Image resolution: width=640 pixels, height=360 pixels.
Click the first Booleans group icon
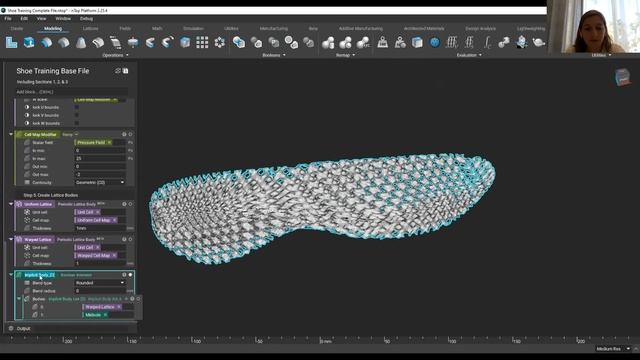(x=239, y=42)
